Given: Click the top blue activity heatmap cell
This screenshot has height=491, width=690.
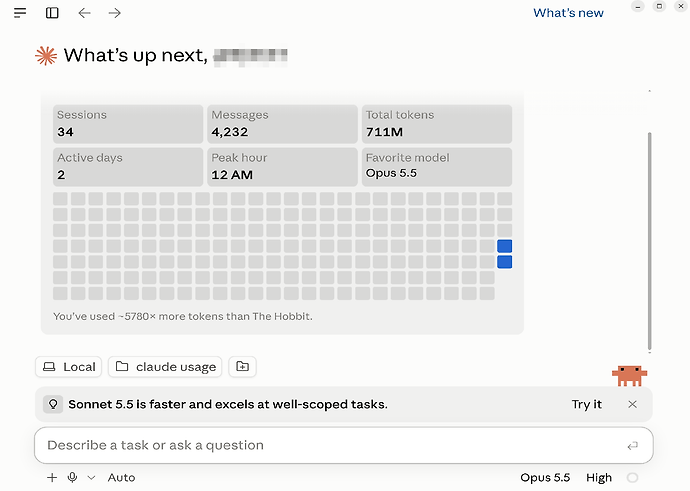Looking at the screenshot, I should pos(504,246).
